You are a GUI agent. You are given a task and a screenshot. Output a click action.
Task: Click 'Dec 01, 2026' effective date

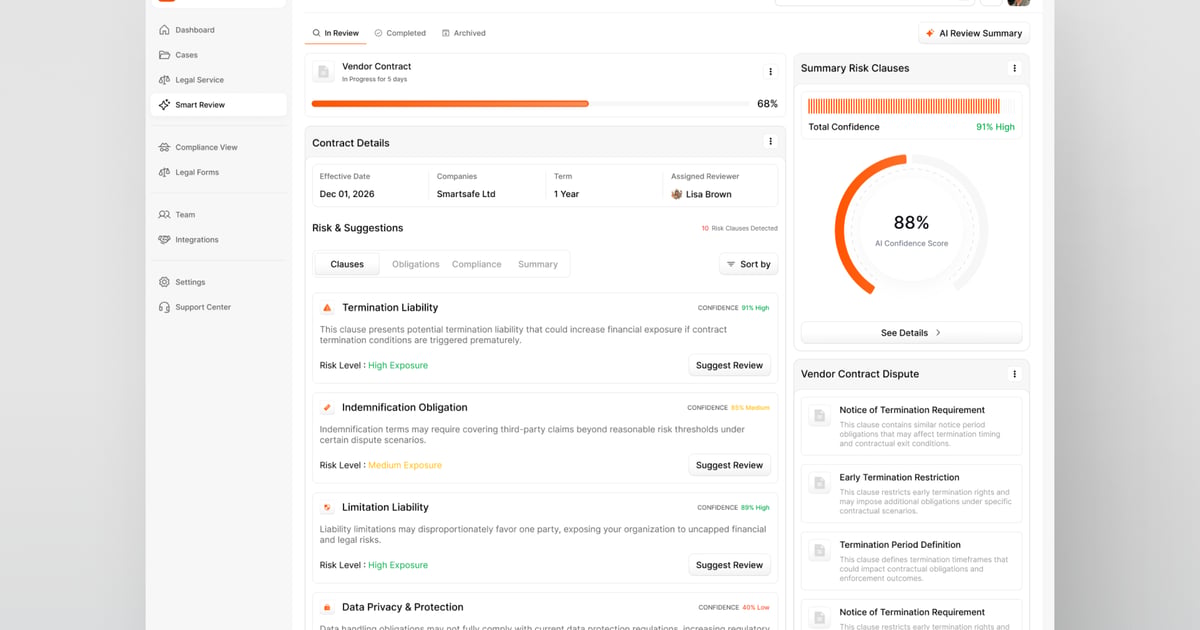point(347,194)
